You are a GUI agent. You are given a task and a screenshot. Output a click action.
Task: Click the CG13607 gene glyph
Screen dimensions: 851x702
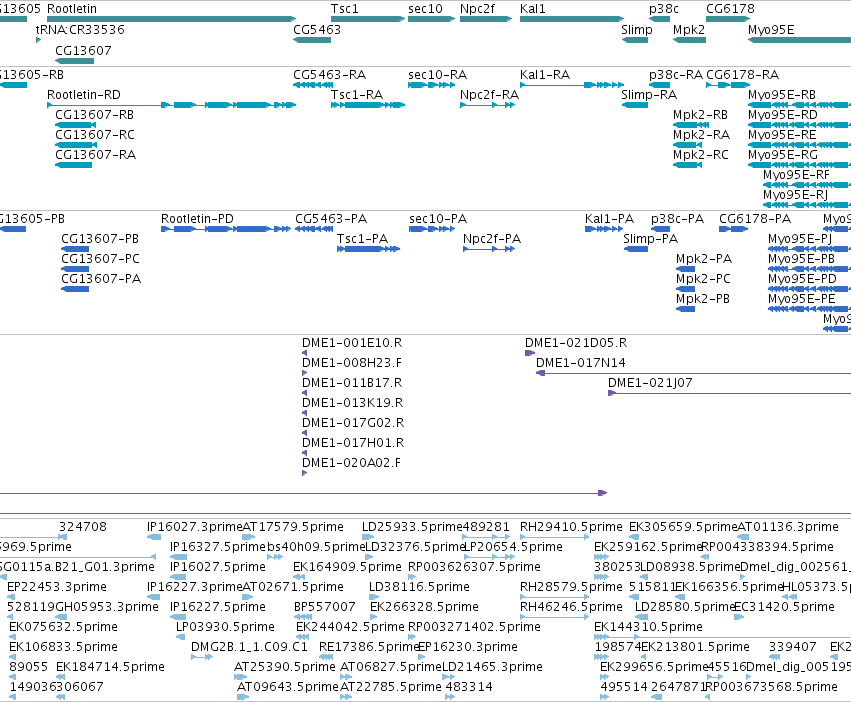pyautogui.click(x=74, y=60)
